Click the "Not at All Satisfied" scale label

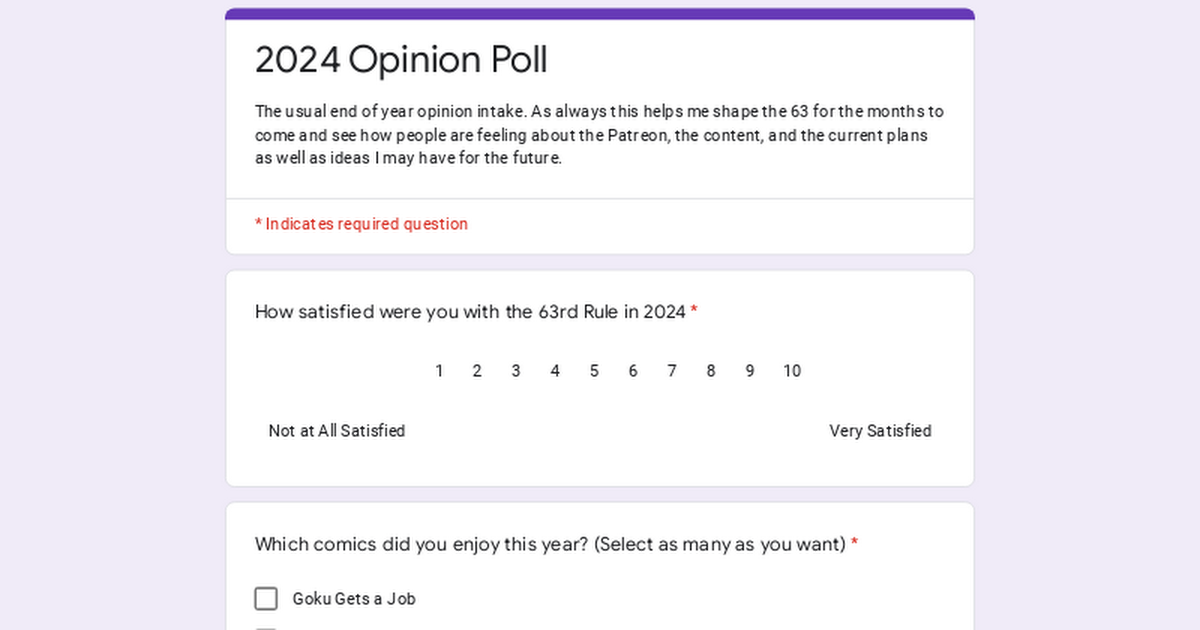pyautogui.click(x=337, y=431)
